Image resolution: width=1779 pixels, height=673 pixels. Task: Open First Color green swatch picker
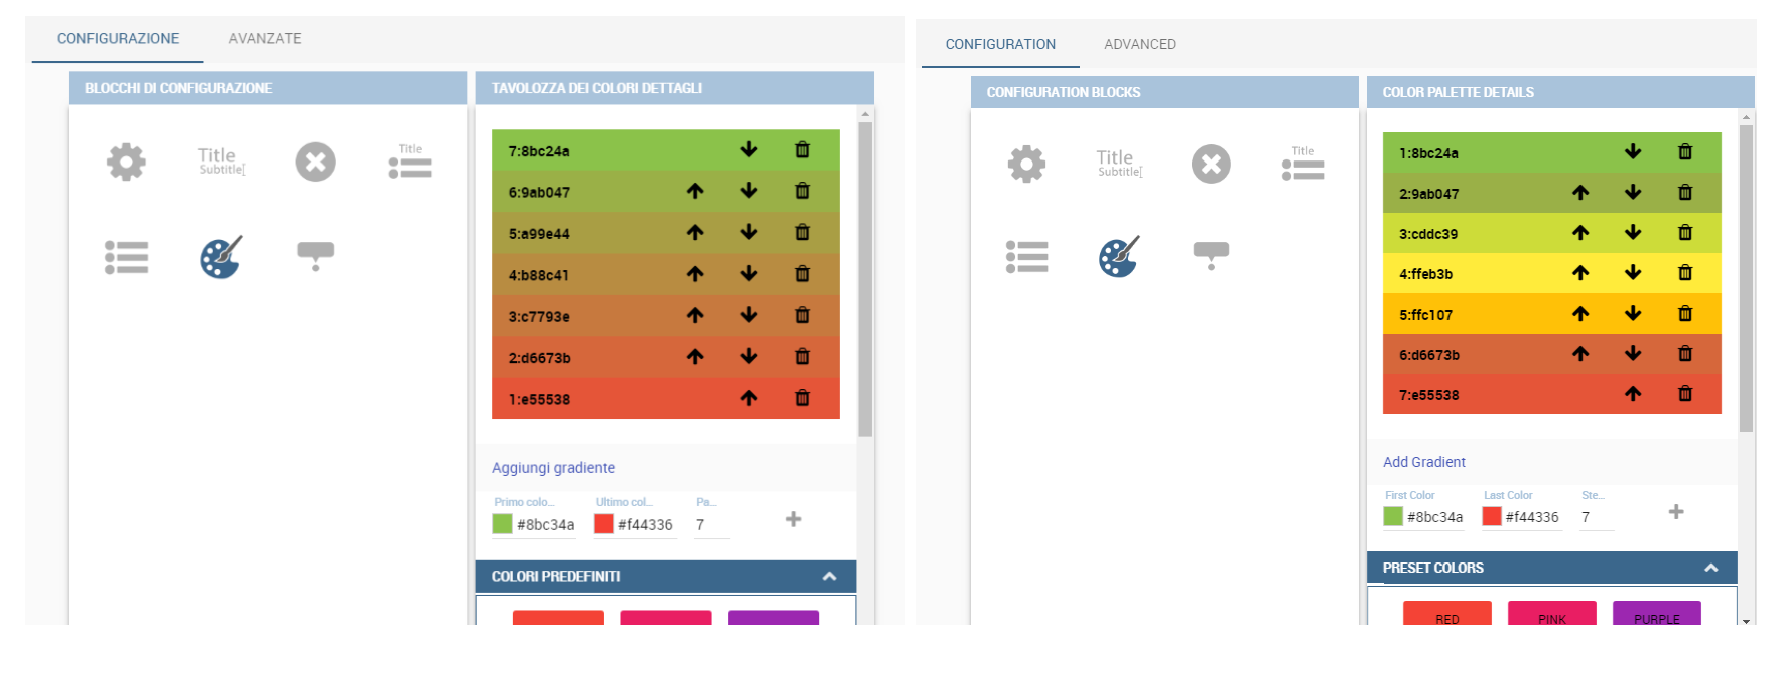pyautogui.click(x=1393, y=516)
